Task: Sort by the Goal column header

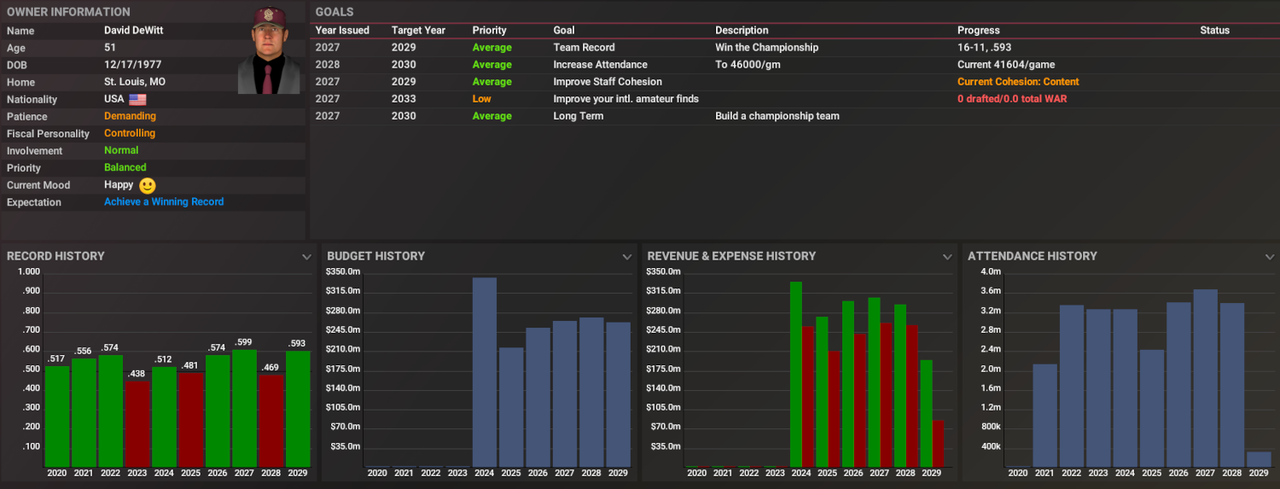Action: pos(564,30)
